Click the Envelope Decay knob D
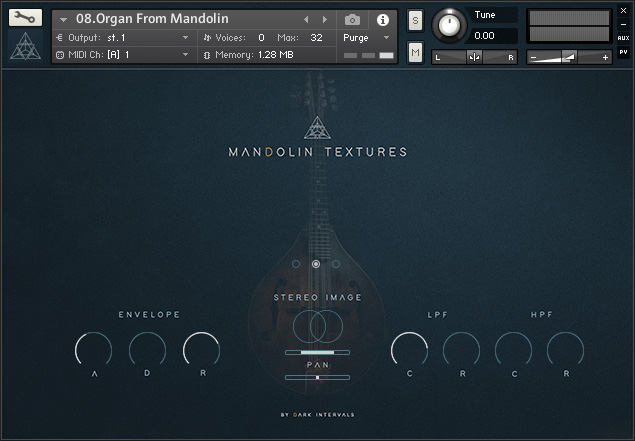635x441 pixels. pos(147,350)
